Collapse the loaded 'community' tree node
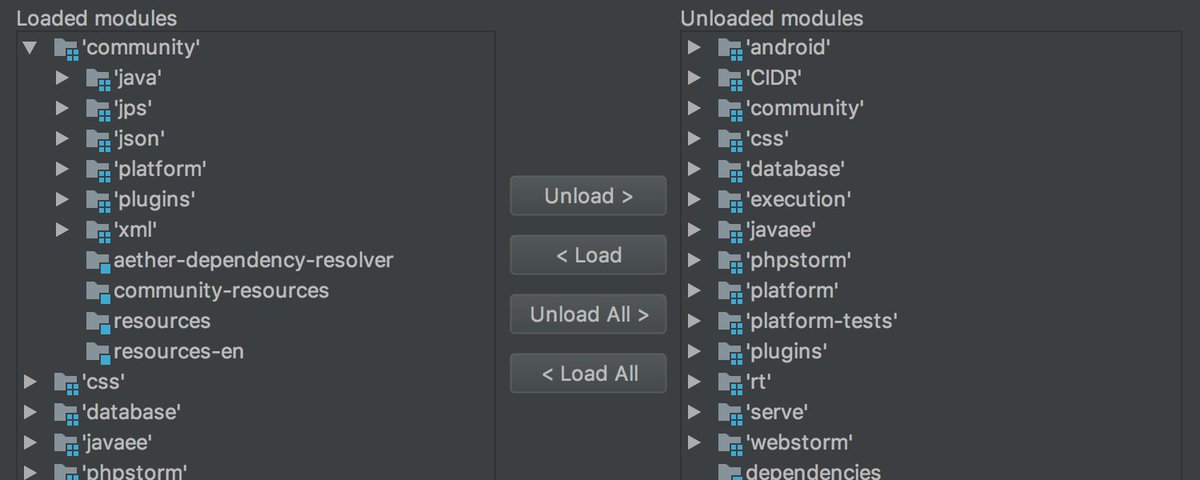Image resolution: width=1200 pixels, height=480 pixels. pos(30,47)
